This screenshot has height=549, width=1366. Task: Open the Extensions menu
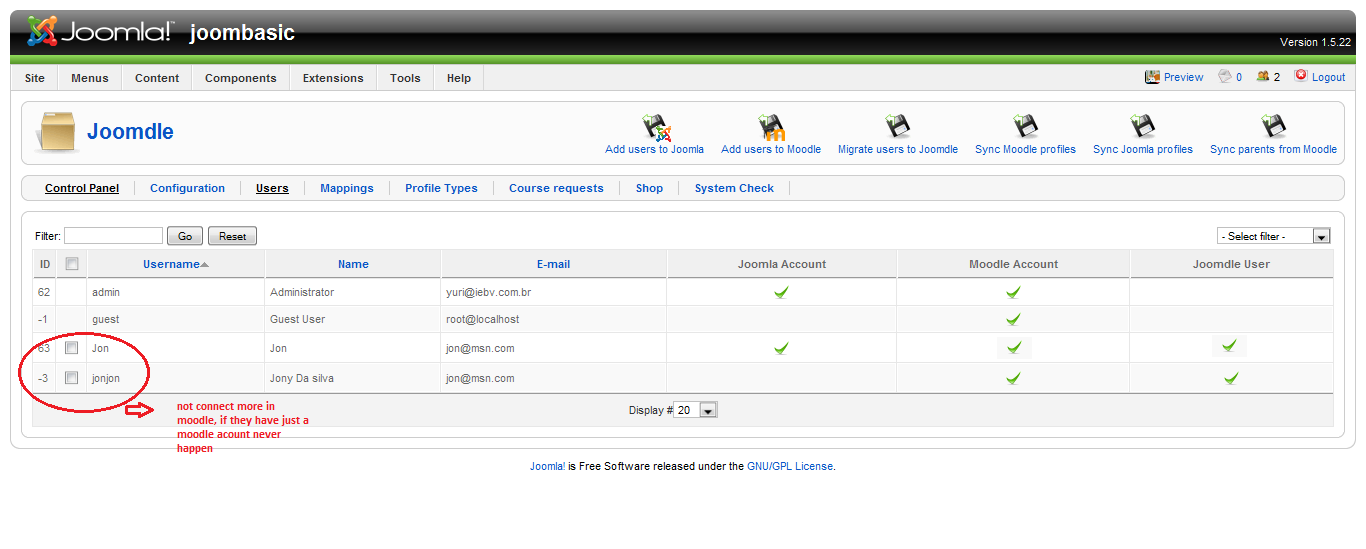click(332, 78)
